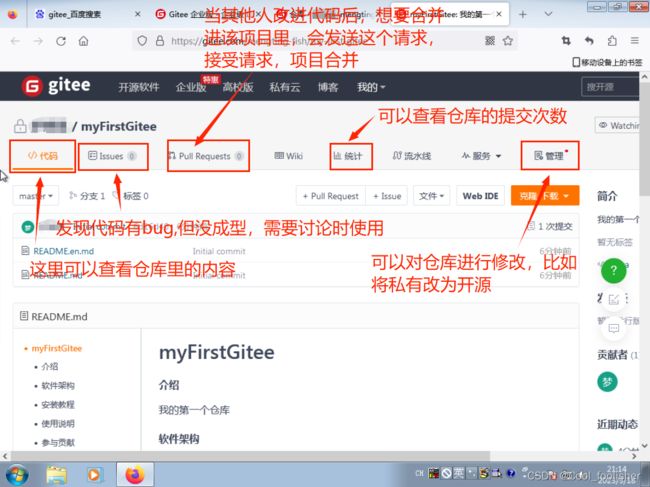Image resolution: width=650 pixels, height=487 pixels.
Task: Click the green help question mark button
Action: click(614, 271)
